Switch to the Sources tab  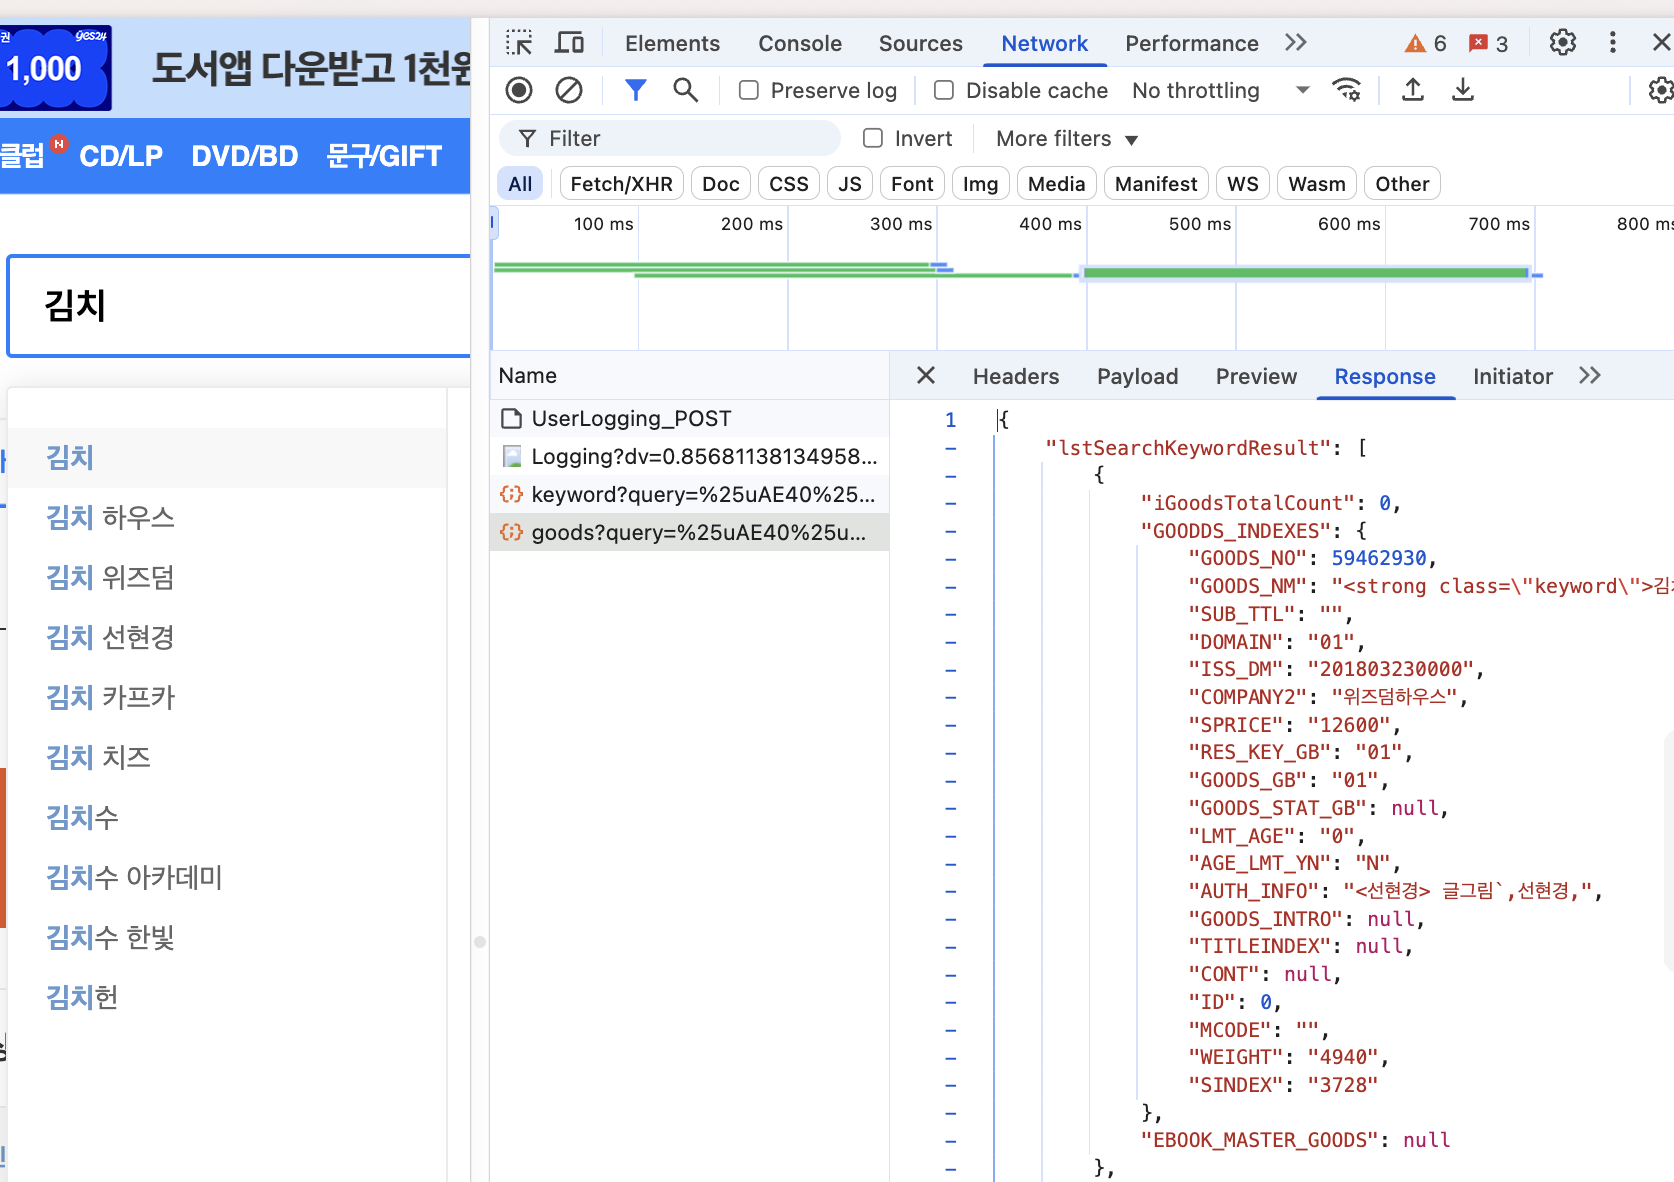pos(920,43)
